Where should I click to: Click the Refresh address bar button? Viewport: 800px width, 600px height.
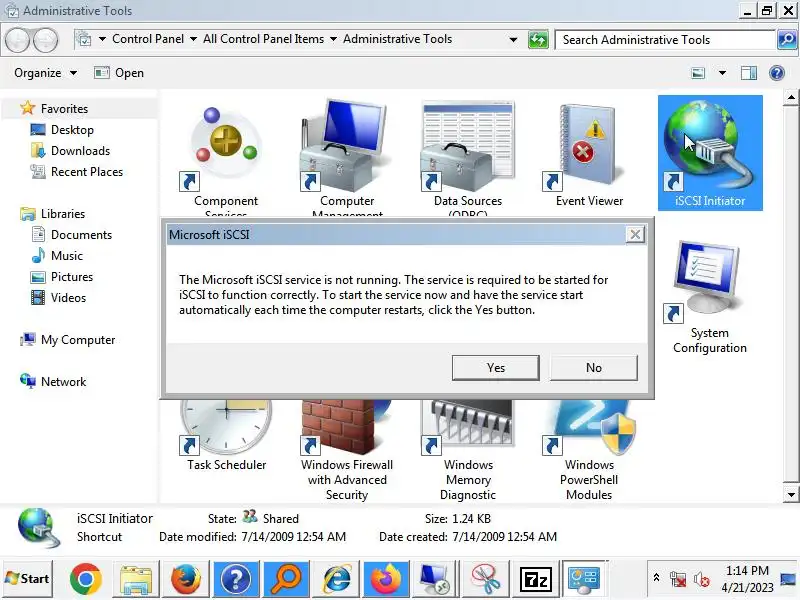click(538, 40)
